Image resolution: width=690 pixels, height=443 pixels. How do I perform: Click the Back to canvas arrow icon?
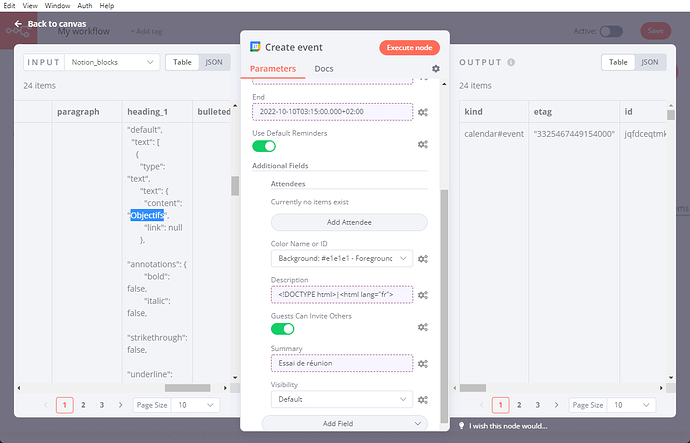click(x=18, y=24)
